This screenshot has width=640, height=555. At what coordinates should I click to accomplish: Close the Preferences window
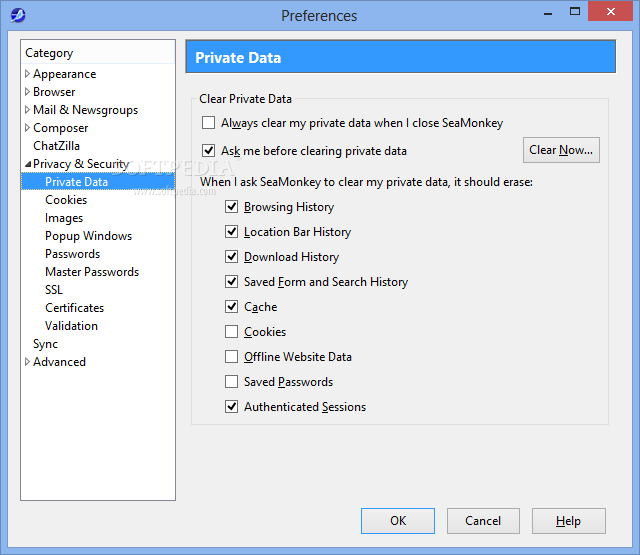click(611, 11)
